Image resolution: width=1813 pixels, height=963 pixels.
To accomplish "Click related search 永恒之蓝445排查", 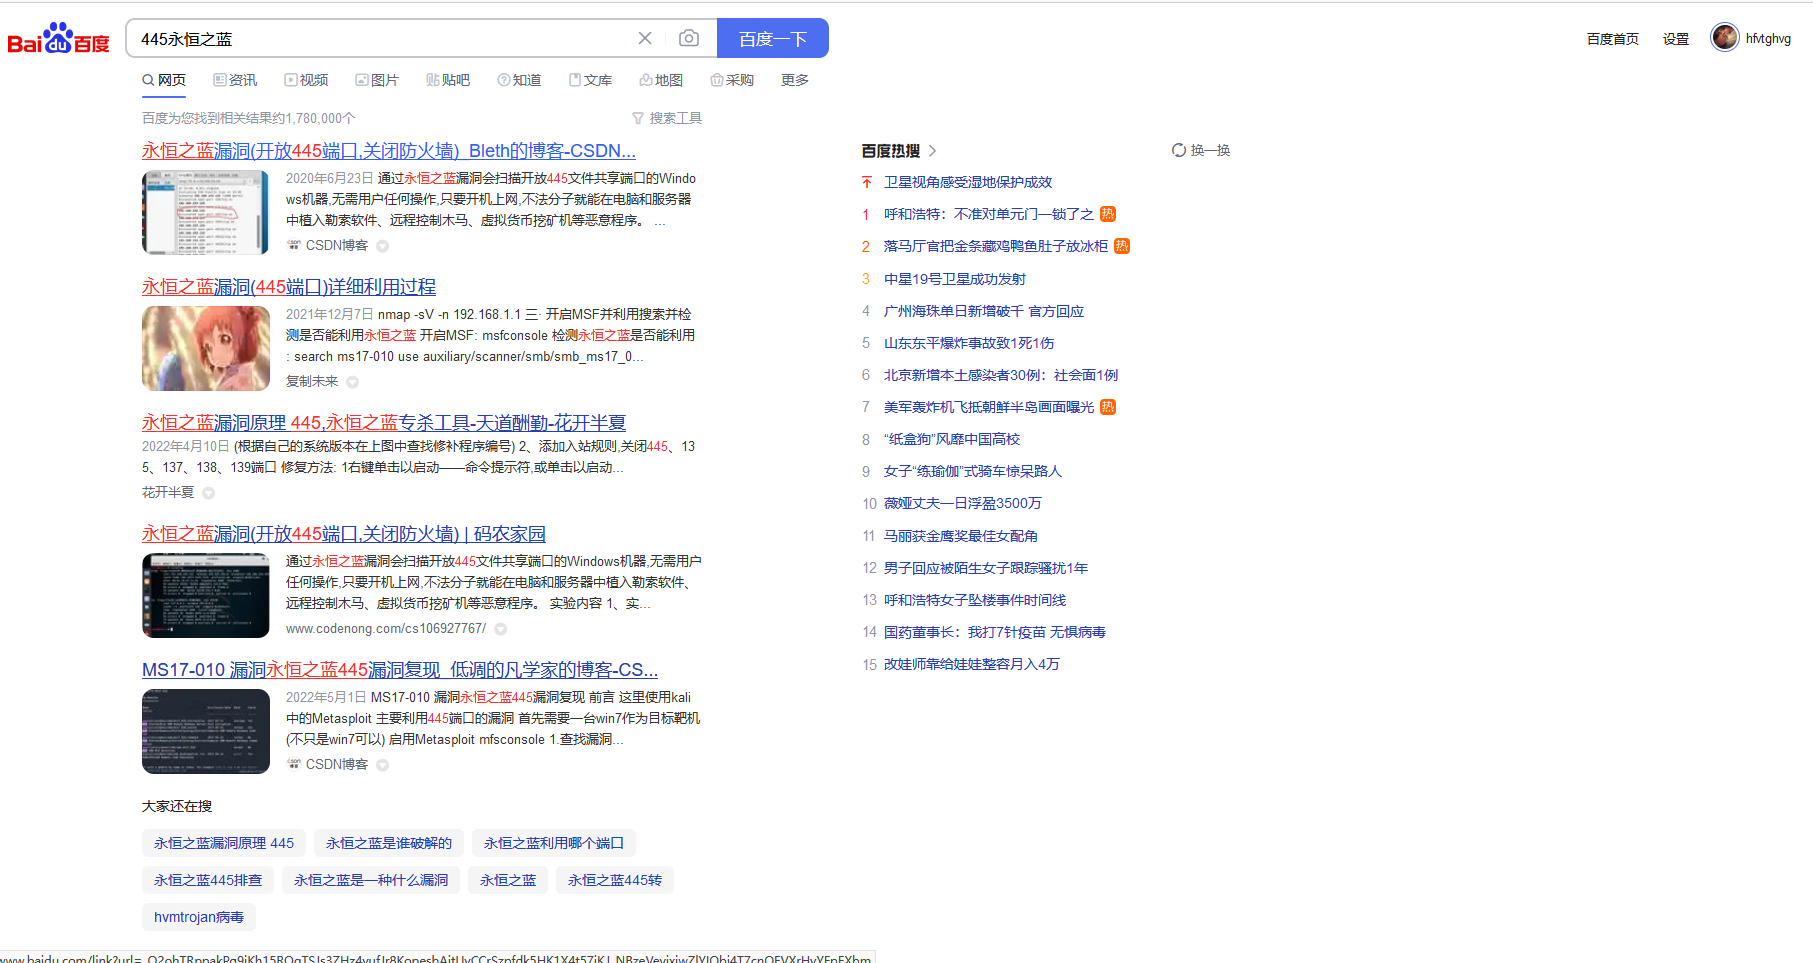I will click(208, 880).
